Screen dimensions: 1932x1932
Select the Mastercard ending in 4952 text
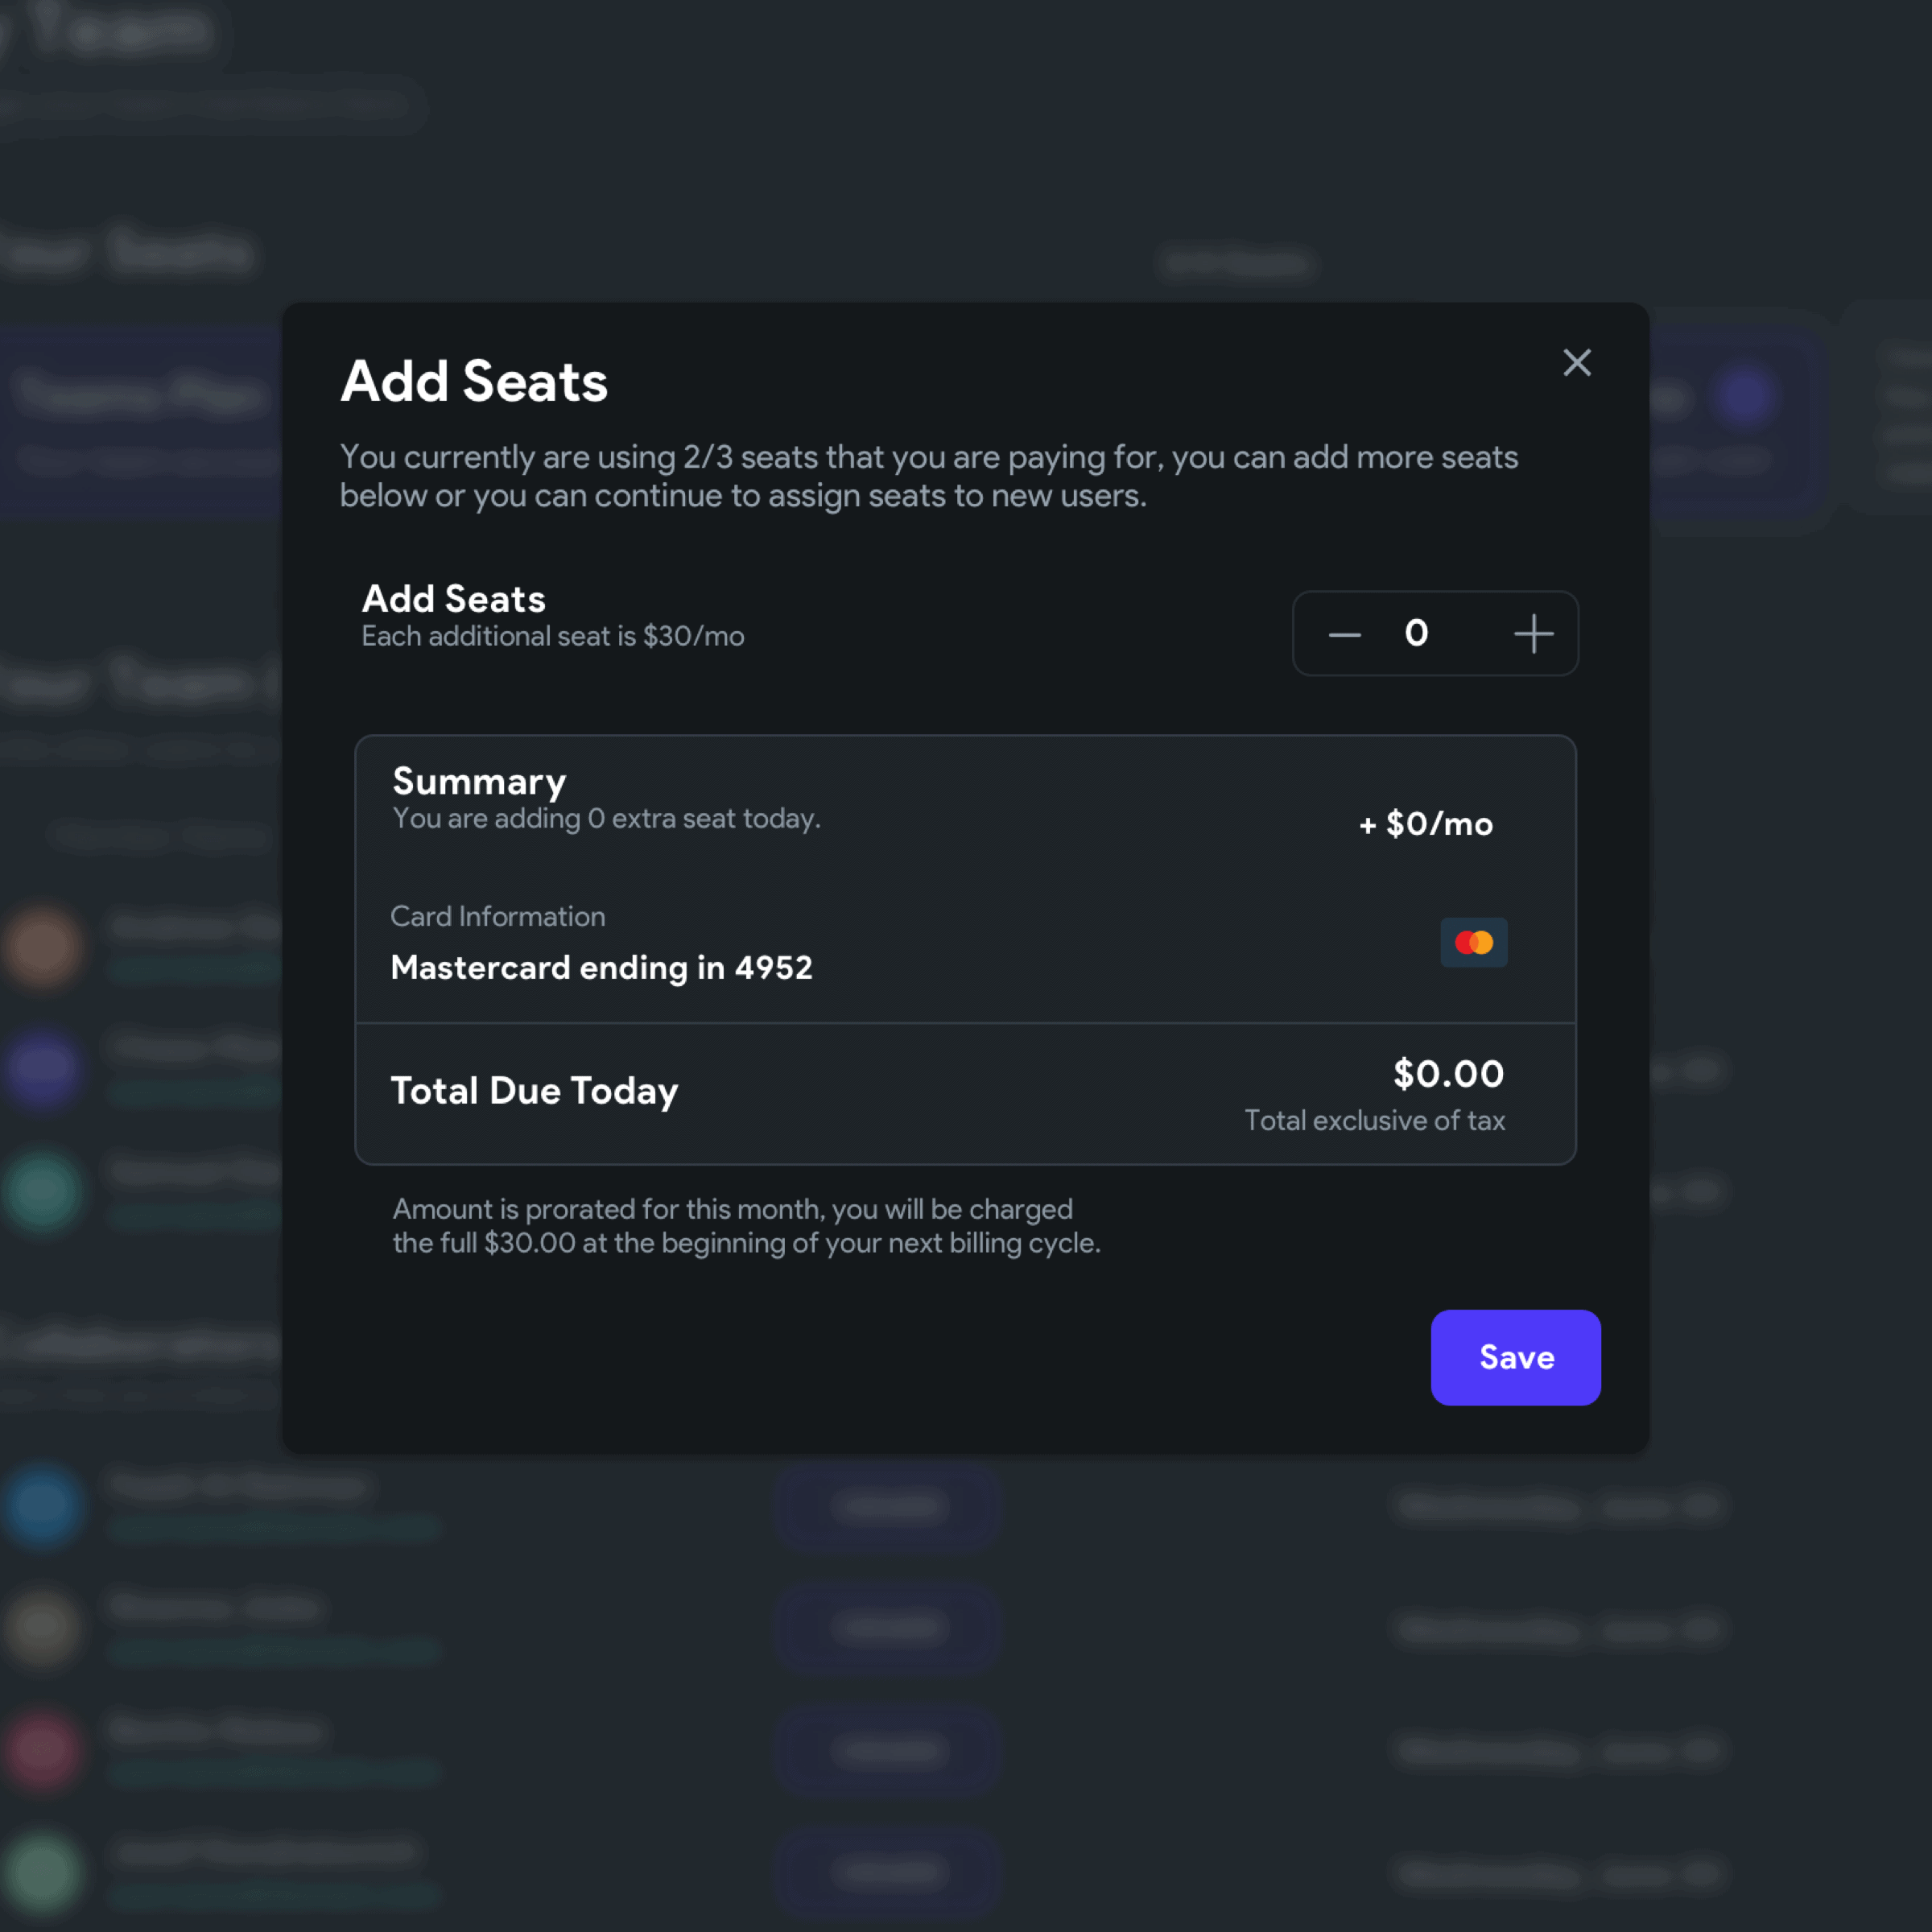pos(601,967)
